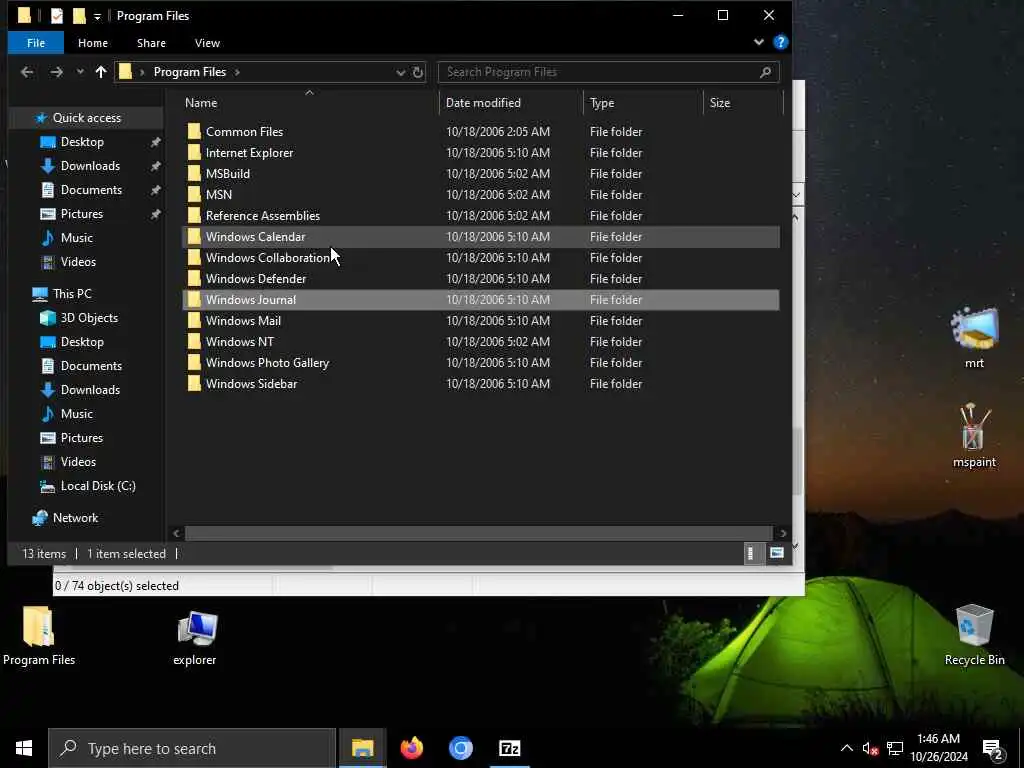Image resolution: width=1024 pixels, height=768 pixels.
Task: Select Network in navigation pane
Action: 75,518
